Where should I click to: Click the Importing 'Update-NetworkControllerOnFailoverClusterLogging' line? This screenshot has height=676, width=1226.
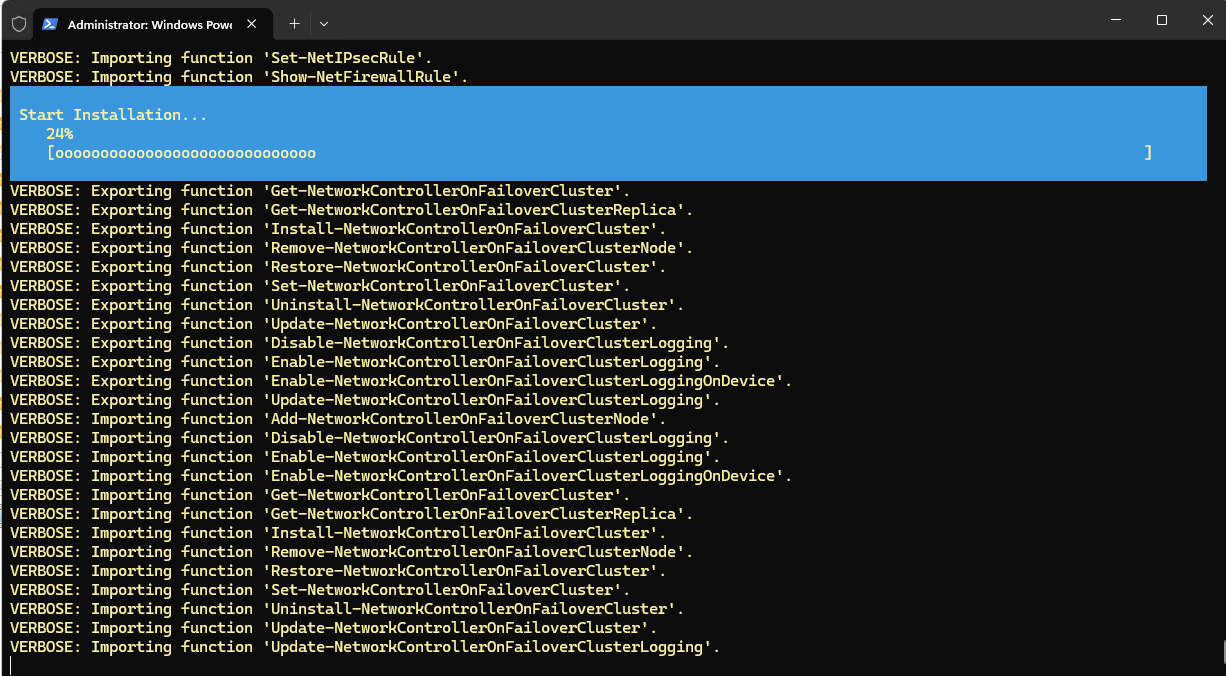point(365,647)
